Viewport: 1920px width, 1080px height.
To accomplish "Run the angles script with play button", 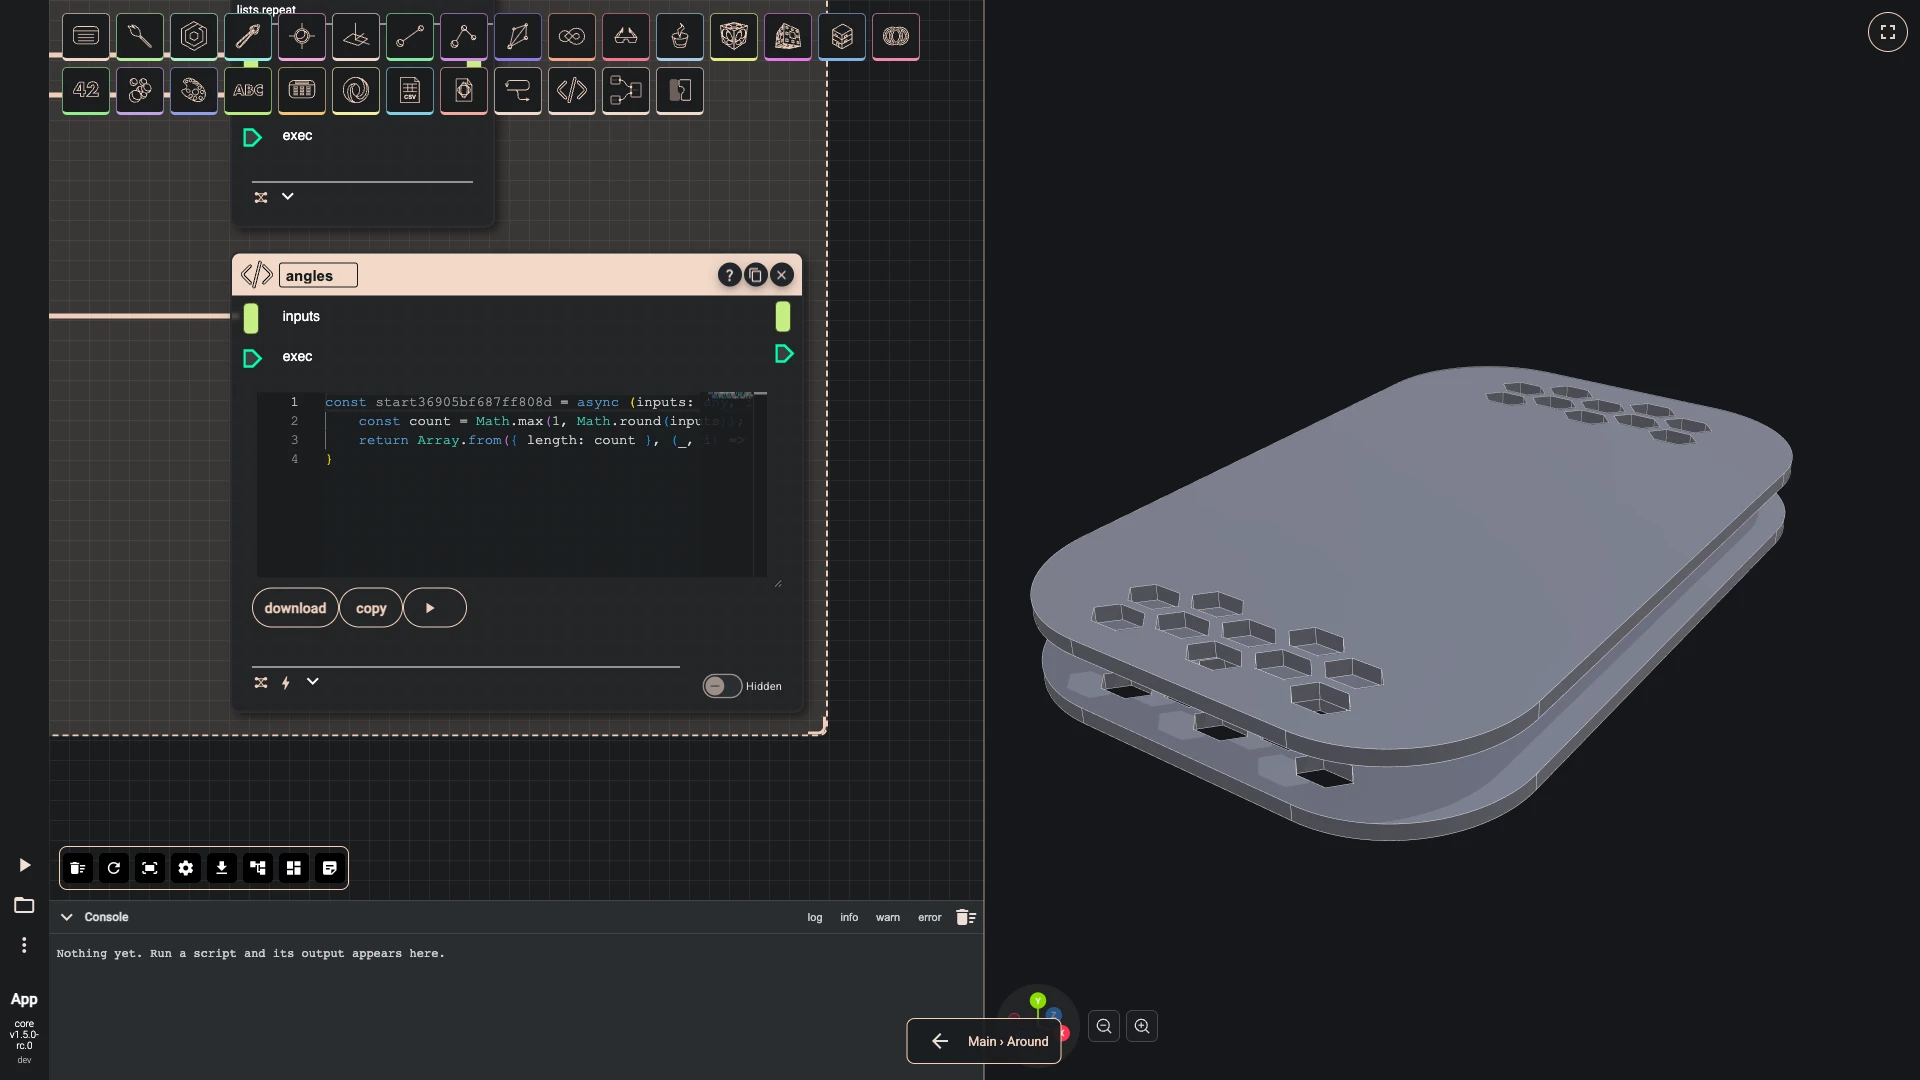I will coord(435,608).
